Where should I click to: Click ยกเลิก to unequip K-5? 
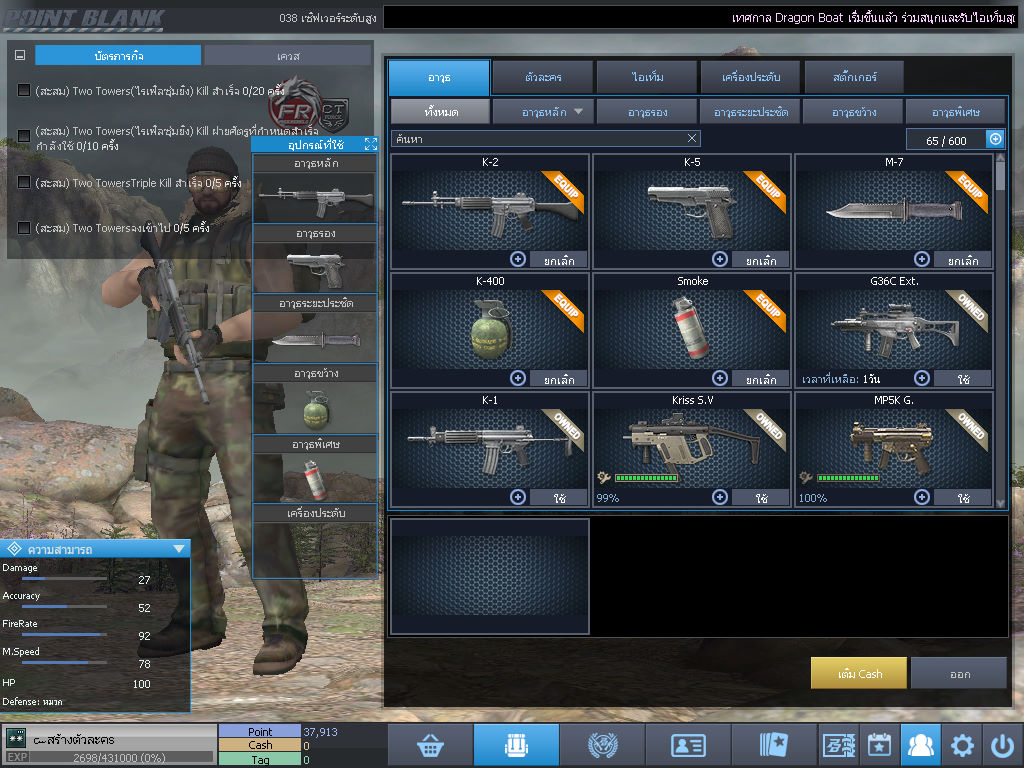coord(761,260)
